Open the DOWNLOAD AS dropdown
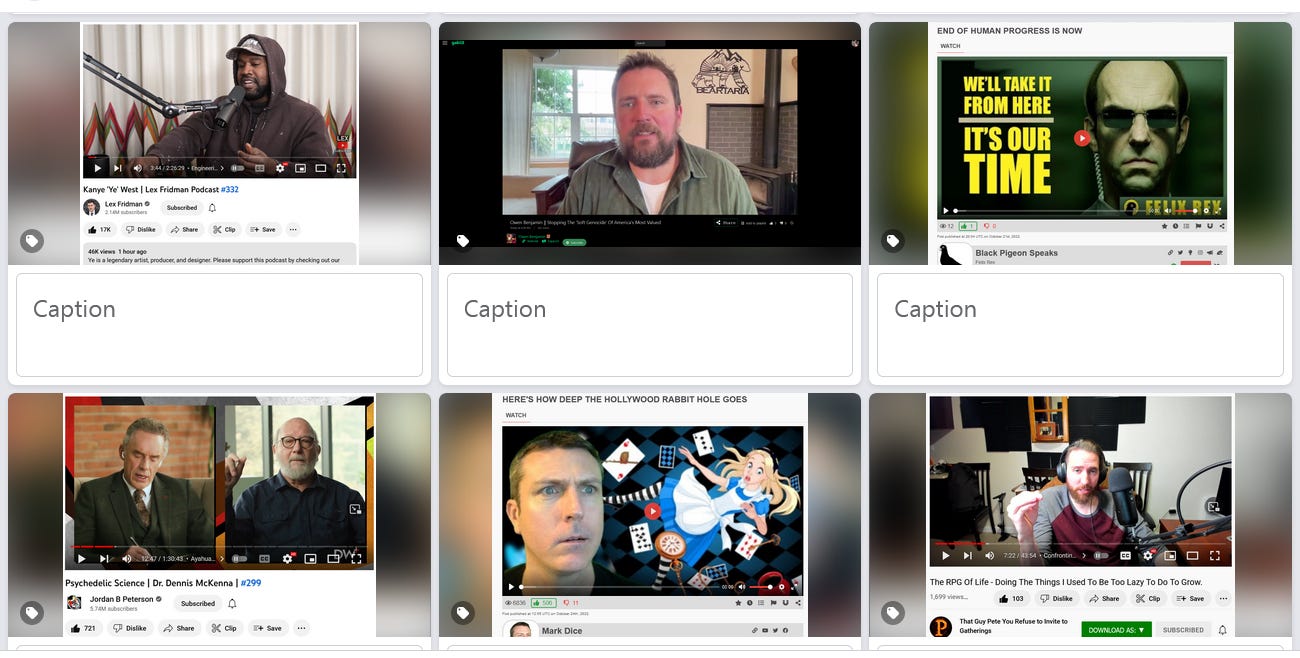 pyautogui.click(x=1116, y=630)
